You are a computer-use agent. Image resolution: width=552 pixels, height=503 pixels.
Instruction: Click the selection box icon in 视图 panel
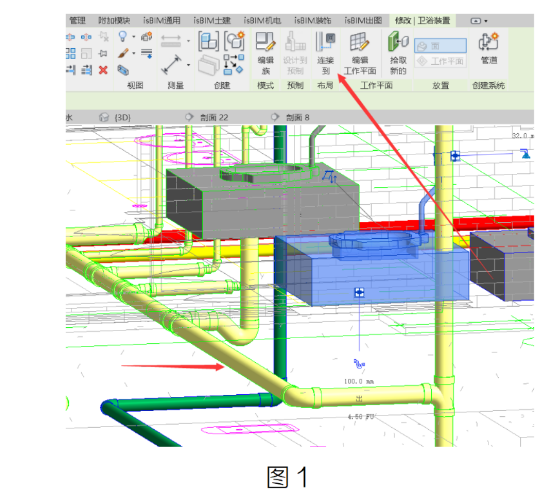pyautogui.click(x=123, y=70)
